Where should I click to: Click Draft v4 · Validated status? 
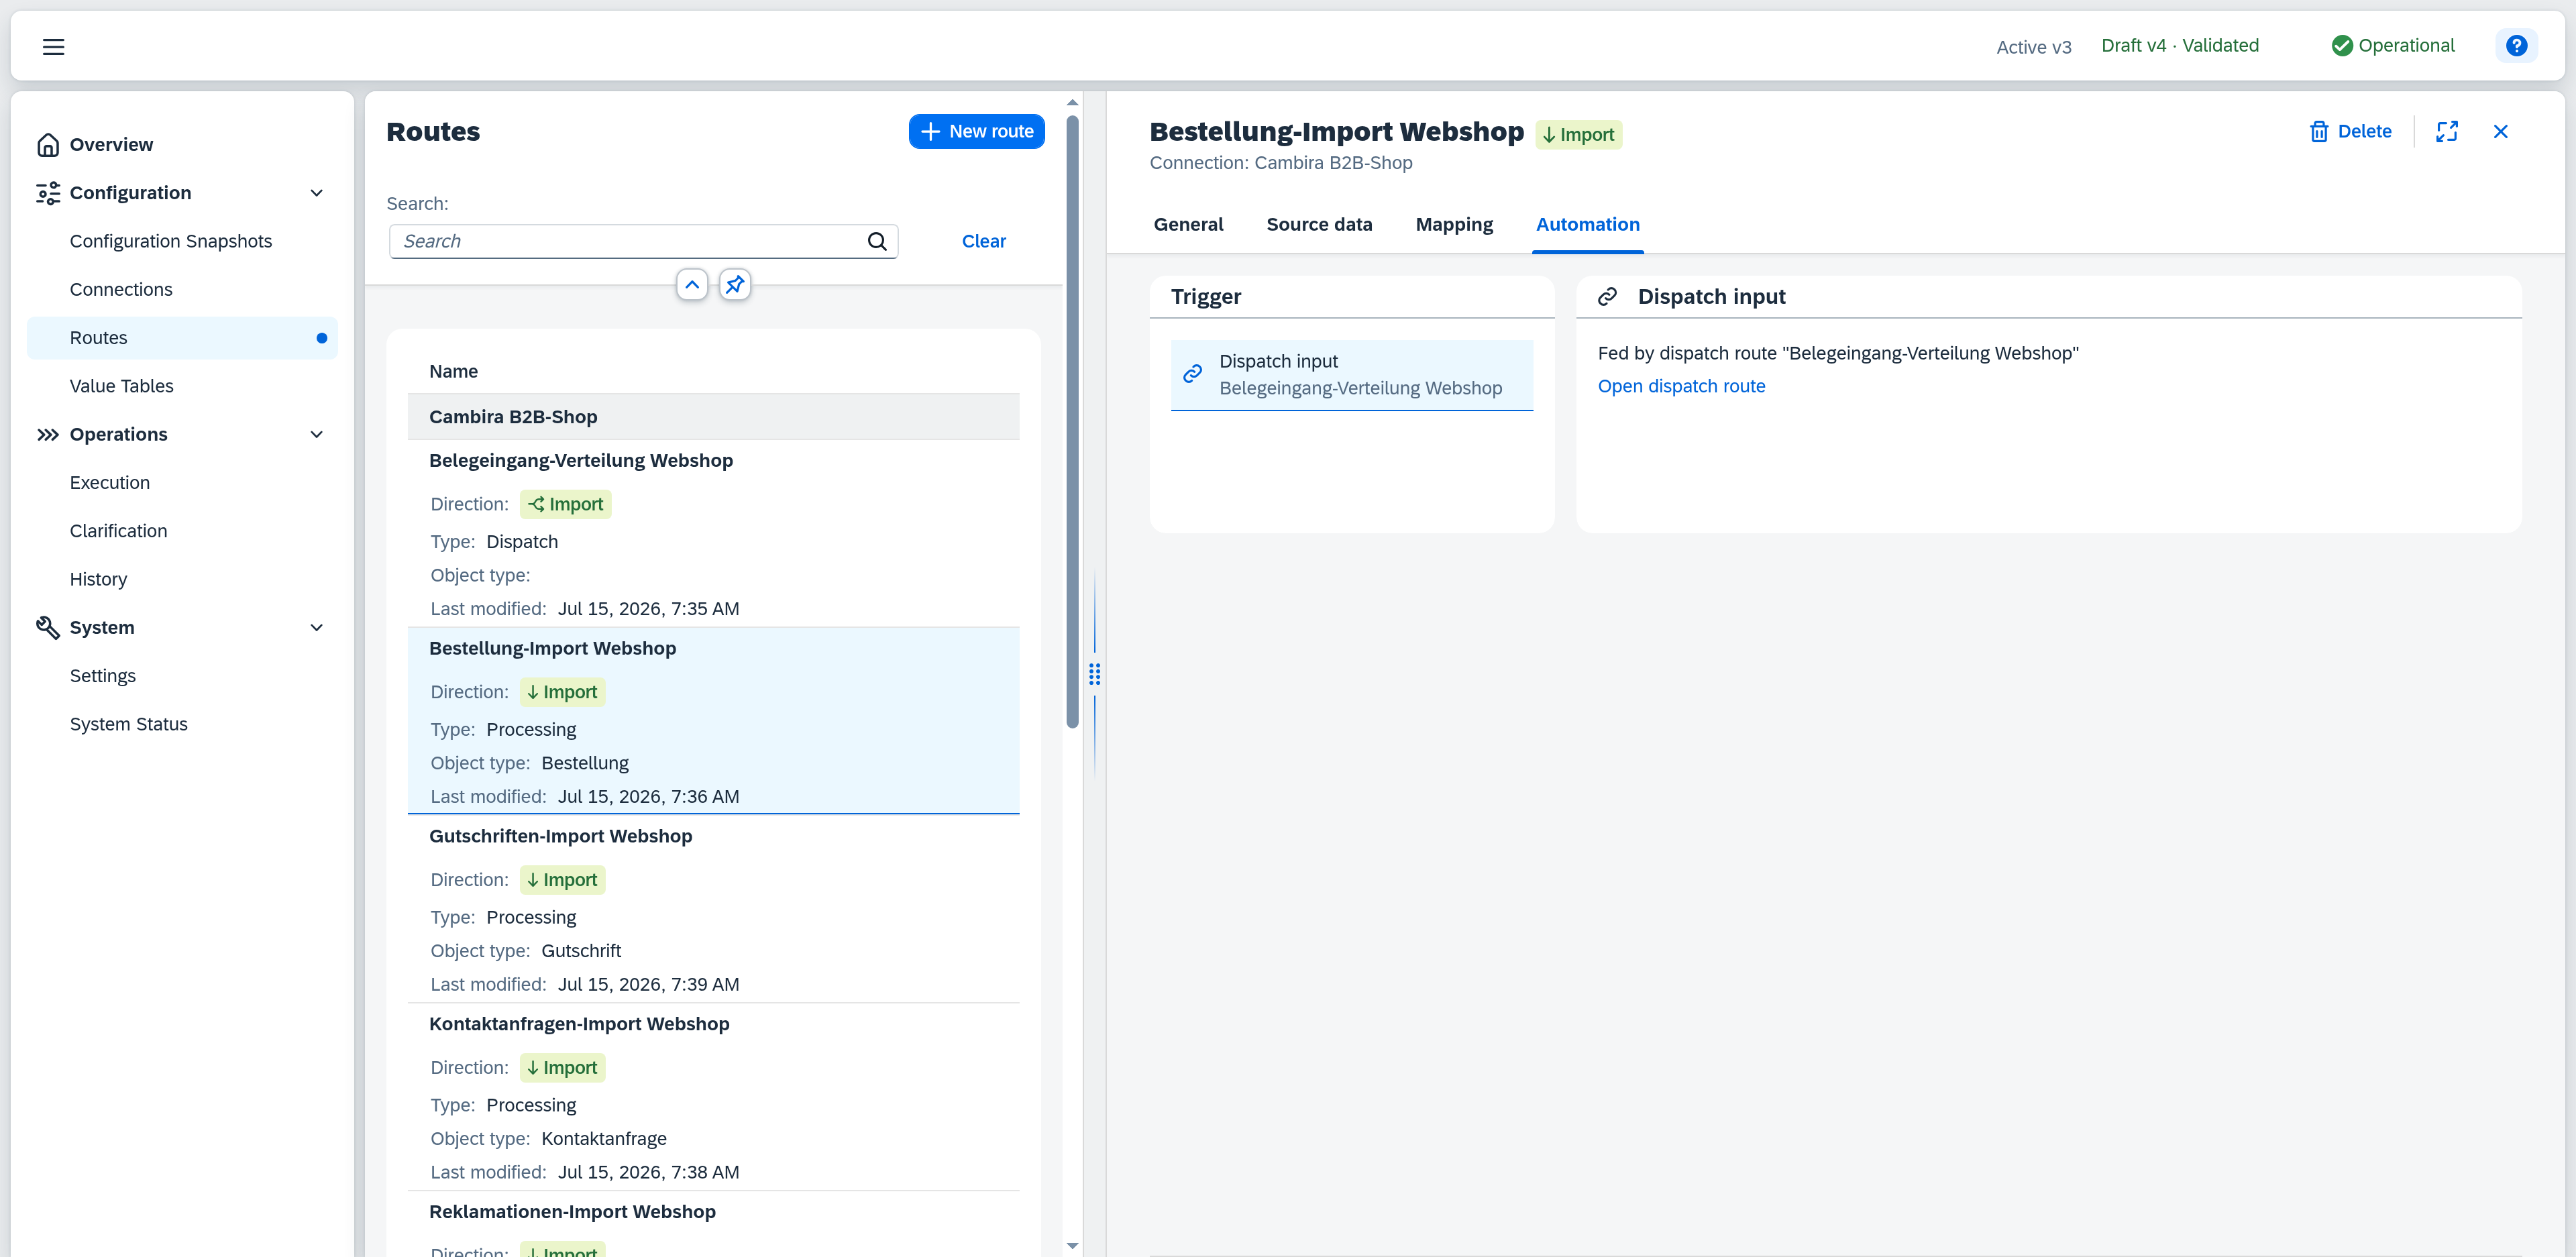(2179, 46)
